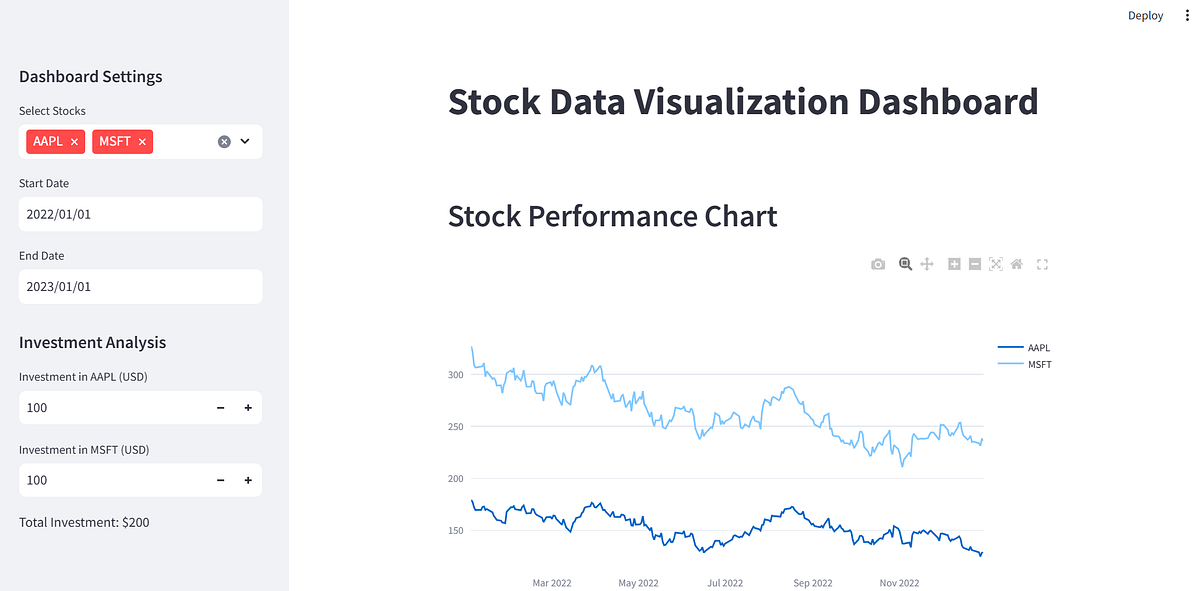
Task: Increase AAPL investment with the plus stepper
Action: click(247, 407)
